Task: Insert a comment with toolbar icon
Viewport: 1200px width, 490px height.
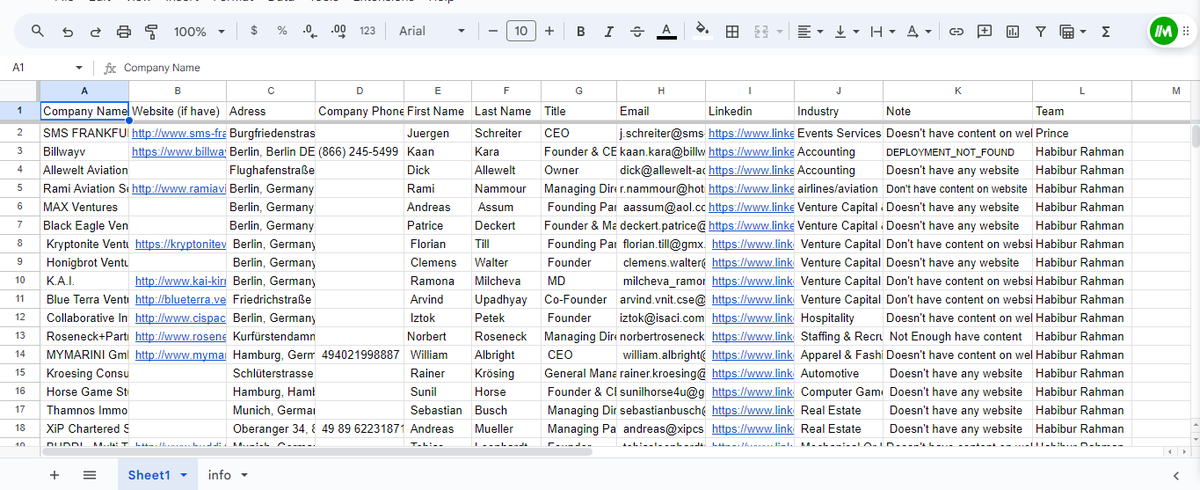Action: [x=984, y=31]
